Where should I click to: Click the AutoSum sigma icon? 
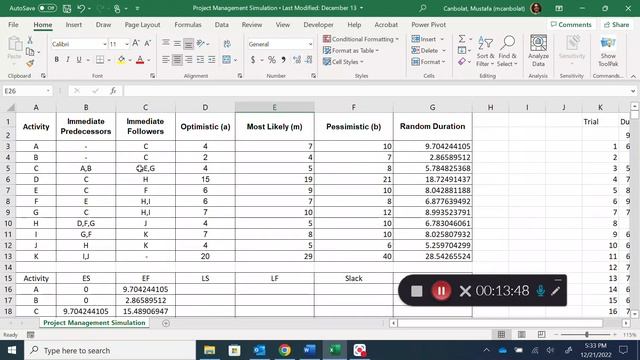tap(462, 39)
